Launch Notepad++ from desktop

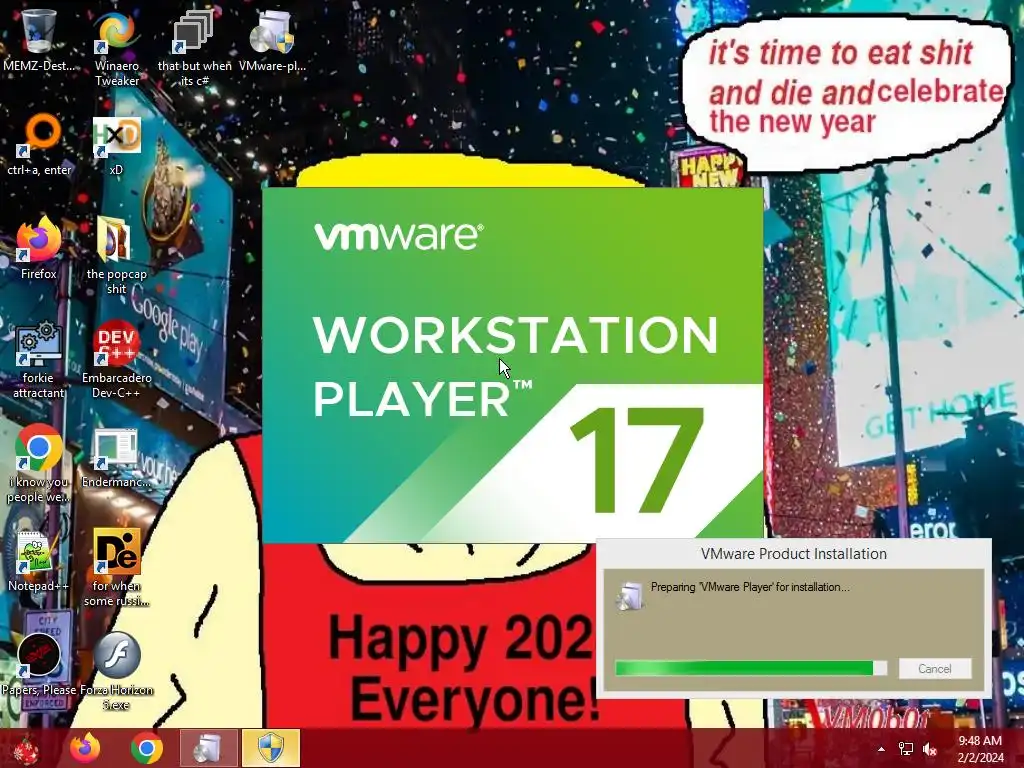[39, 560]
